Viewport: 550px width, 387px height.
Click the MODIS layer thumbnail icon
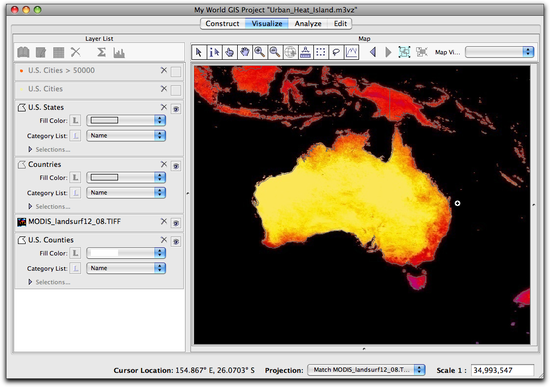[x=22, y=222]
